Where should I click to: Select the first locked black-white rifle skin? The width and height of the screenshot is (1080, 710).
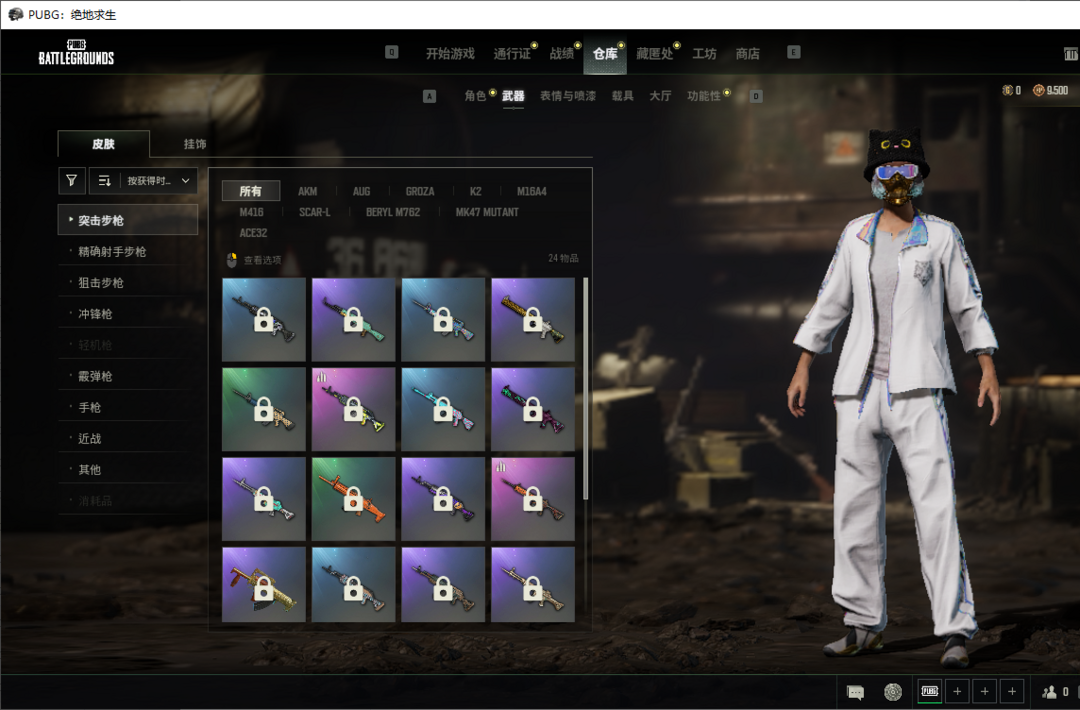(264, 320)
